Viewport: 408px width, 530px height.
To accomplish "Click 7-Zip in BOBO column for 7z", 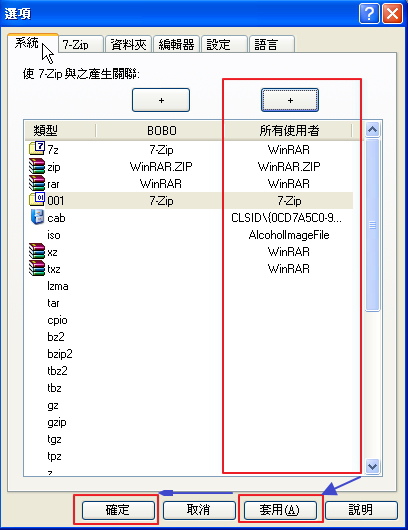I will click(x=161, y=149).
